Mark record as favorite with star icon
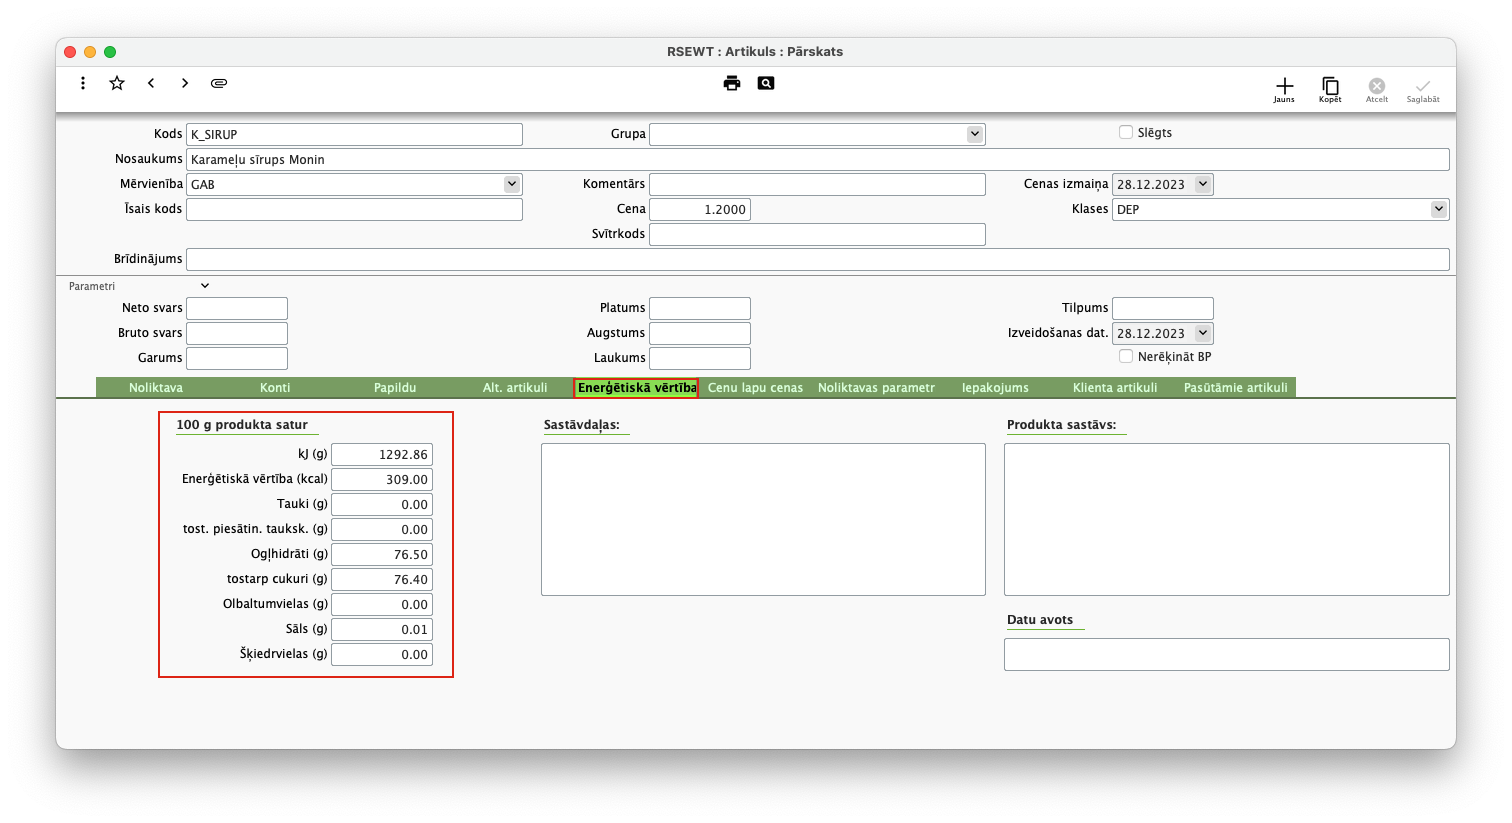This screenshot has width=1512, height=823. click(x=117, y=83)
